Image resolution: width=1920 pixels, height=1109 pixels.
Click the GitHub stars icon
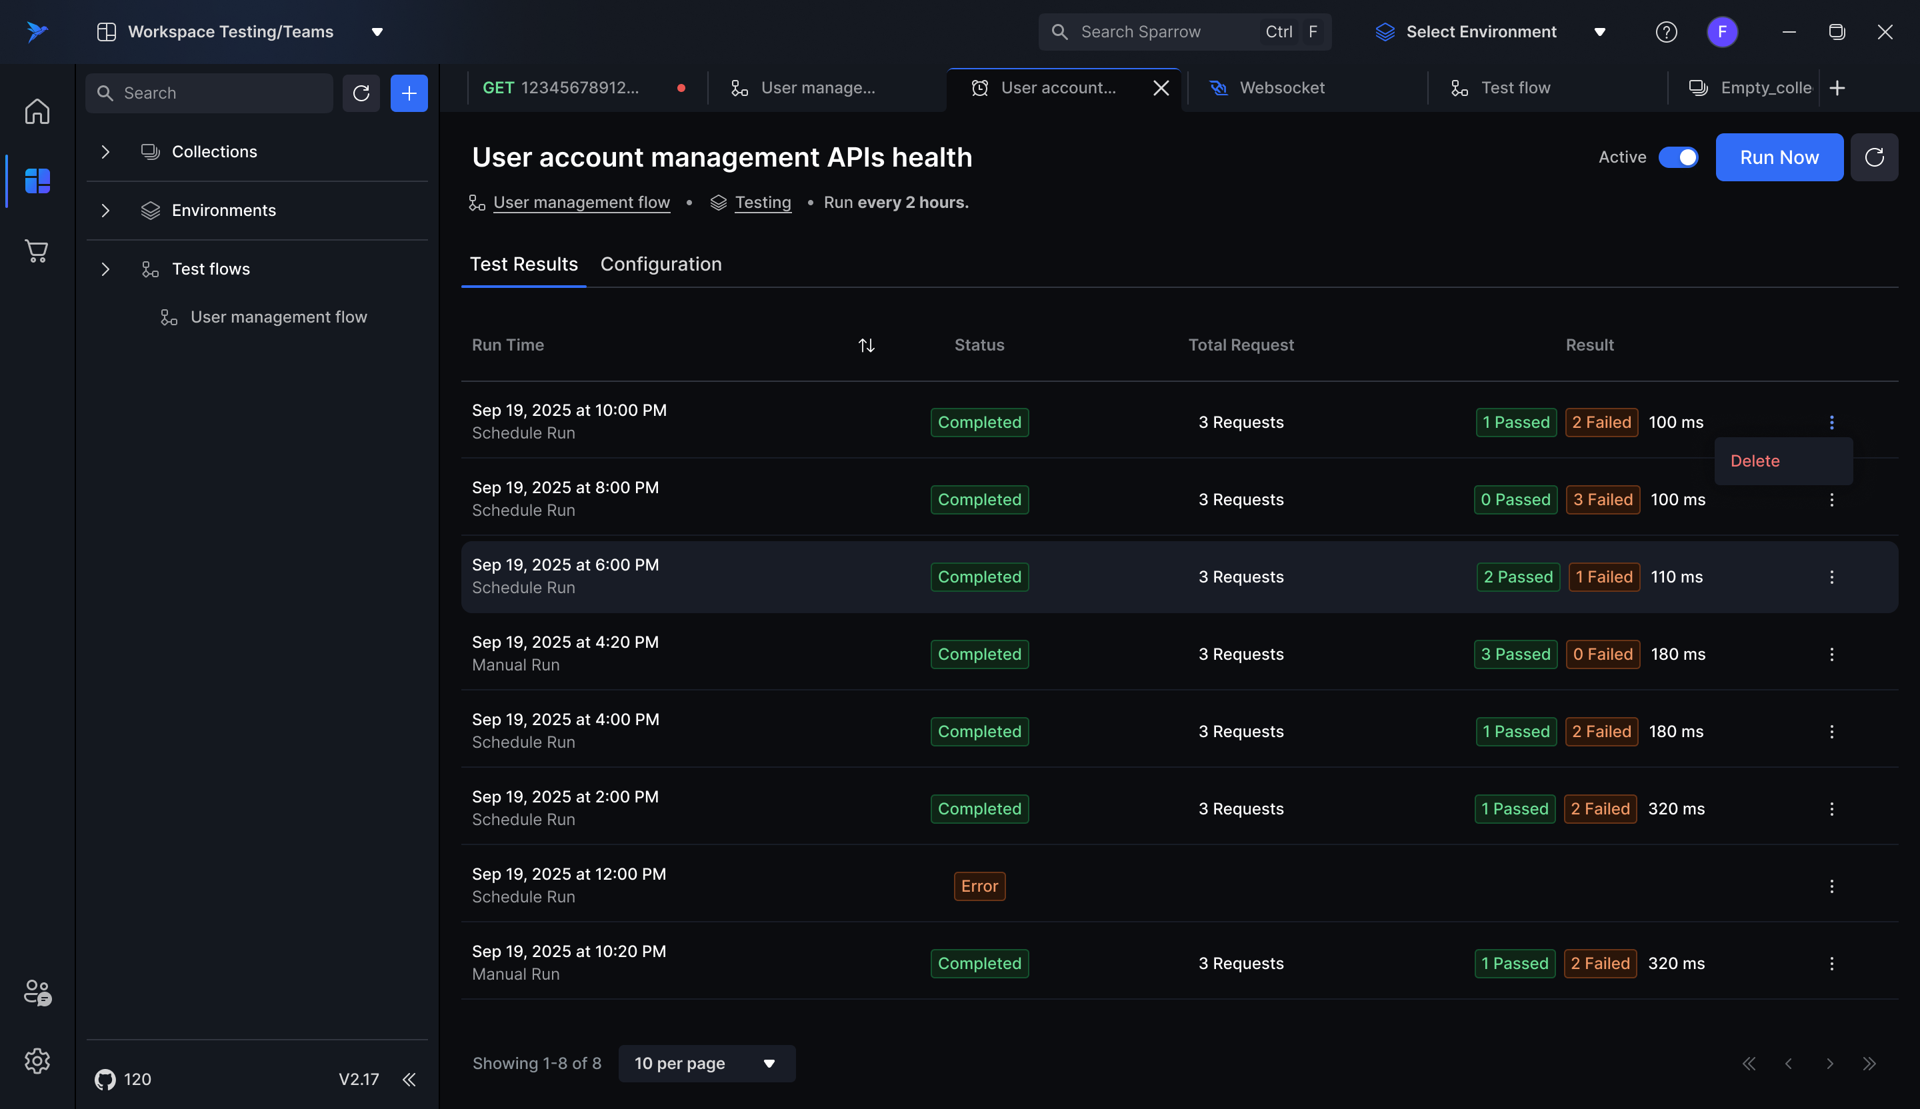click(x=105, y=1079)
